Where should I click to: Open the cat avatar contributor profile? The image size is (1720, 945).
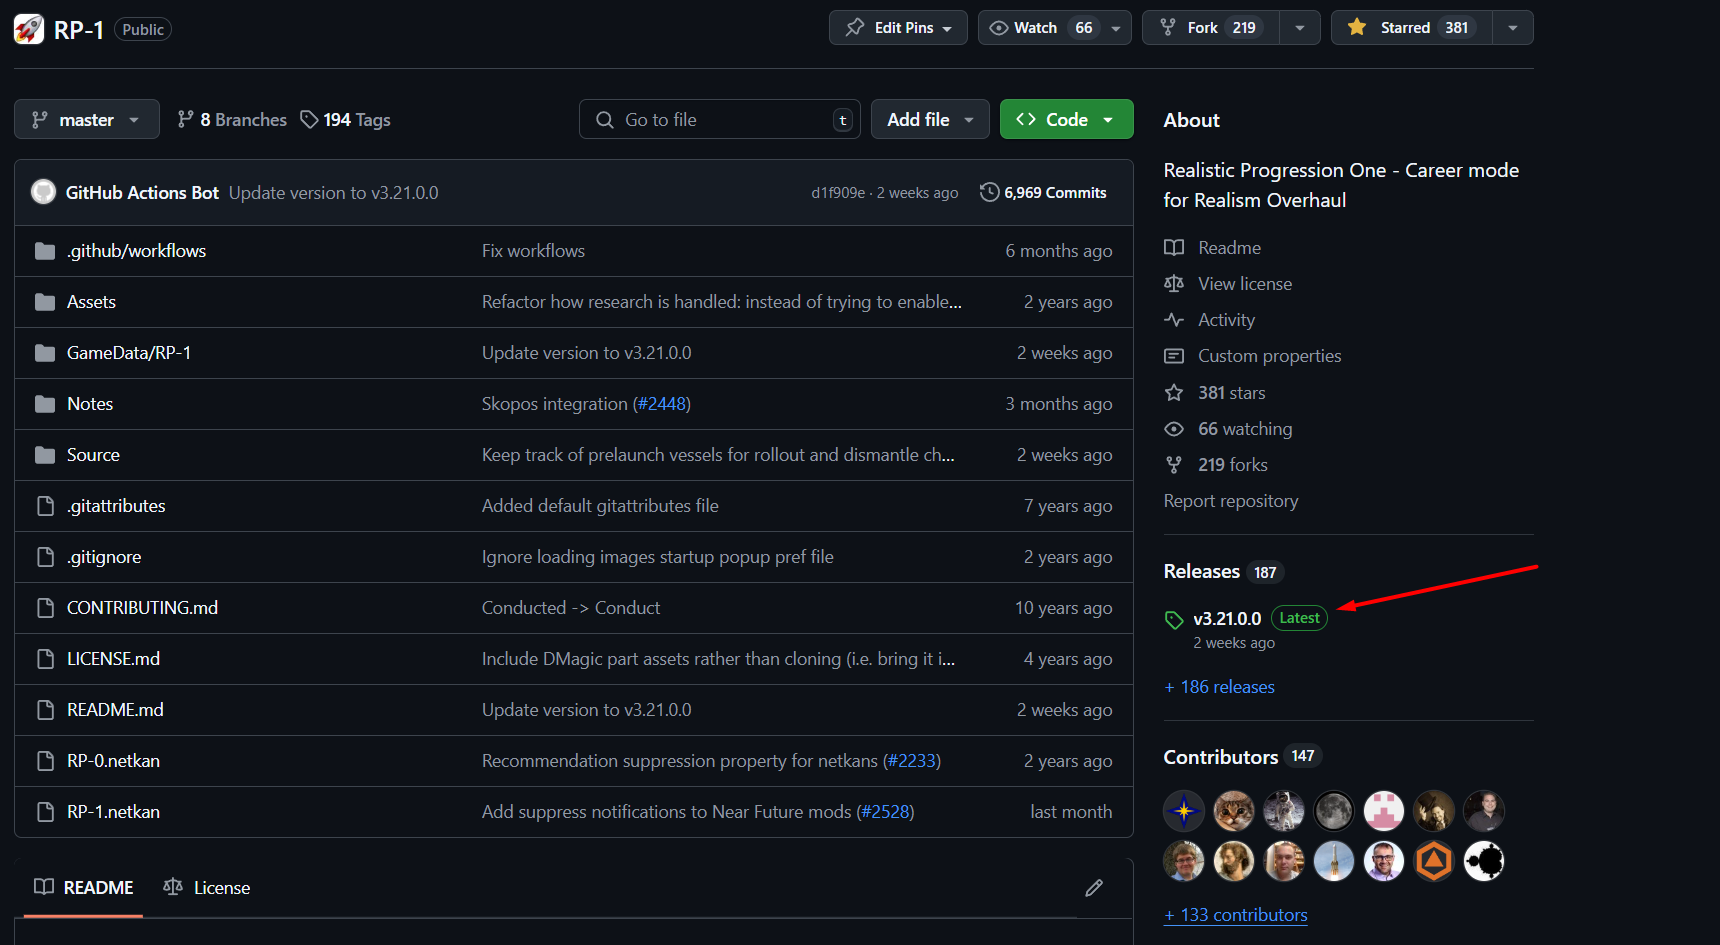(x=1234, y=811)
